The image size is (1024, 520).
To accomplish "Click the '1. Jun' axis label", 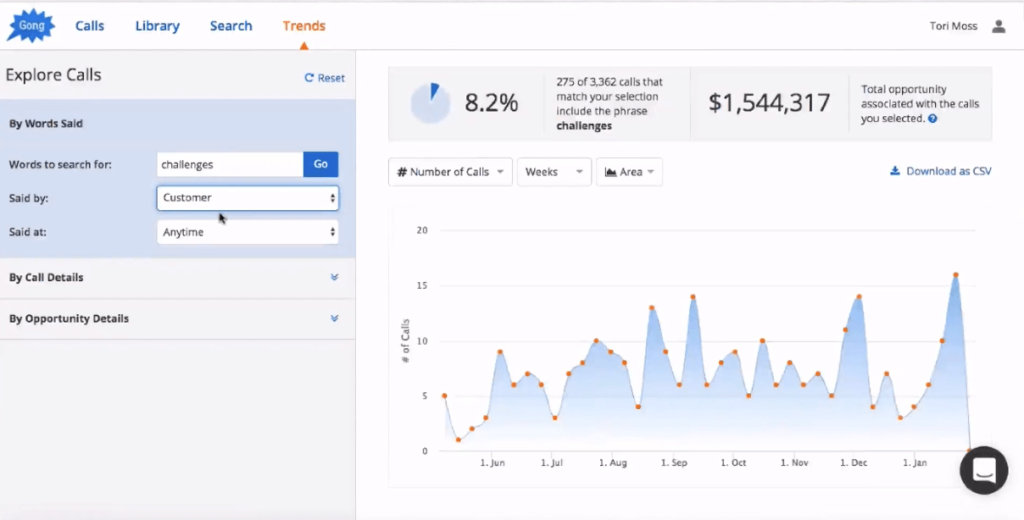I will [492, 463].
